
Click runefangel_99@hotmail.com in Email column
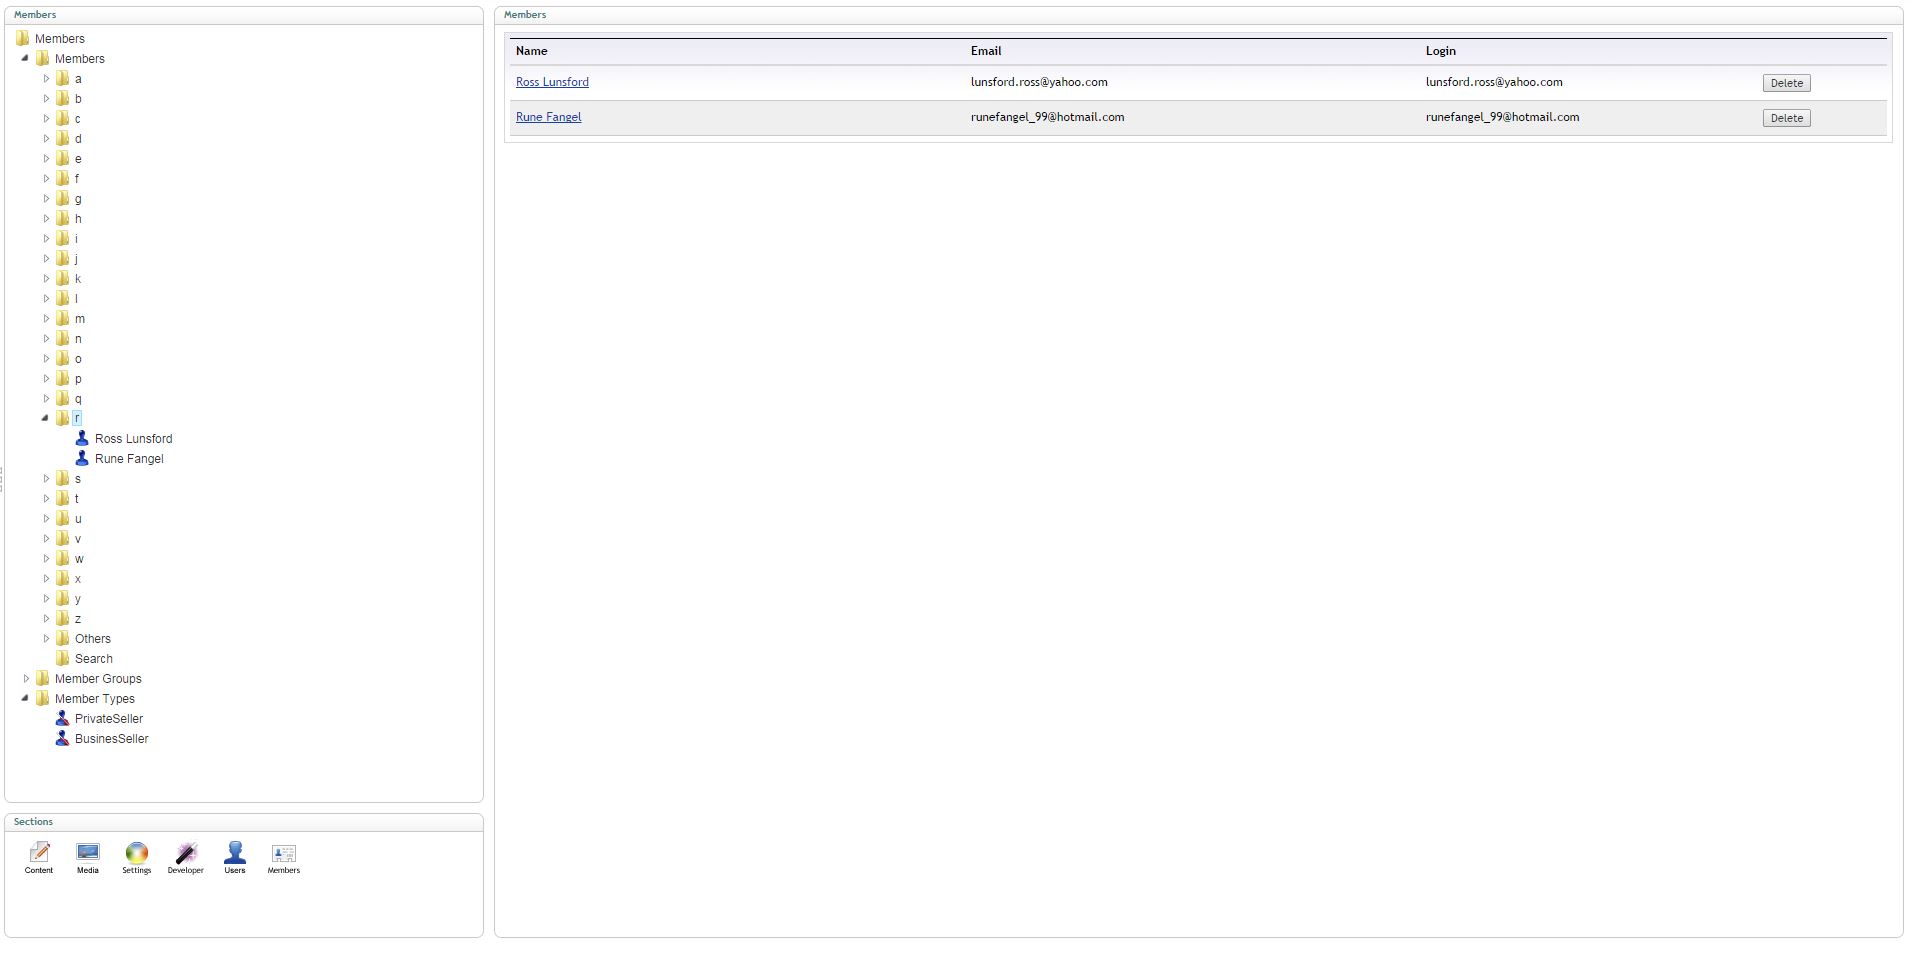point(1047,117)
